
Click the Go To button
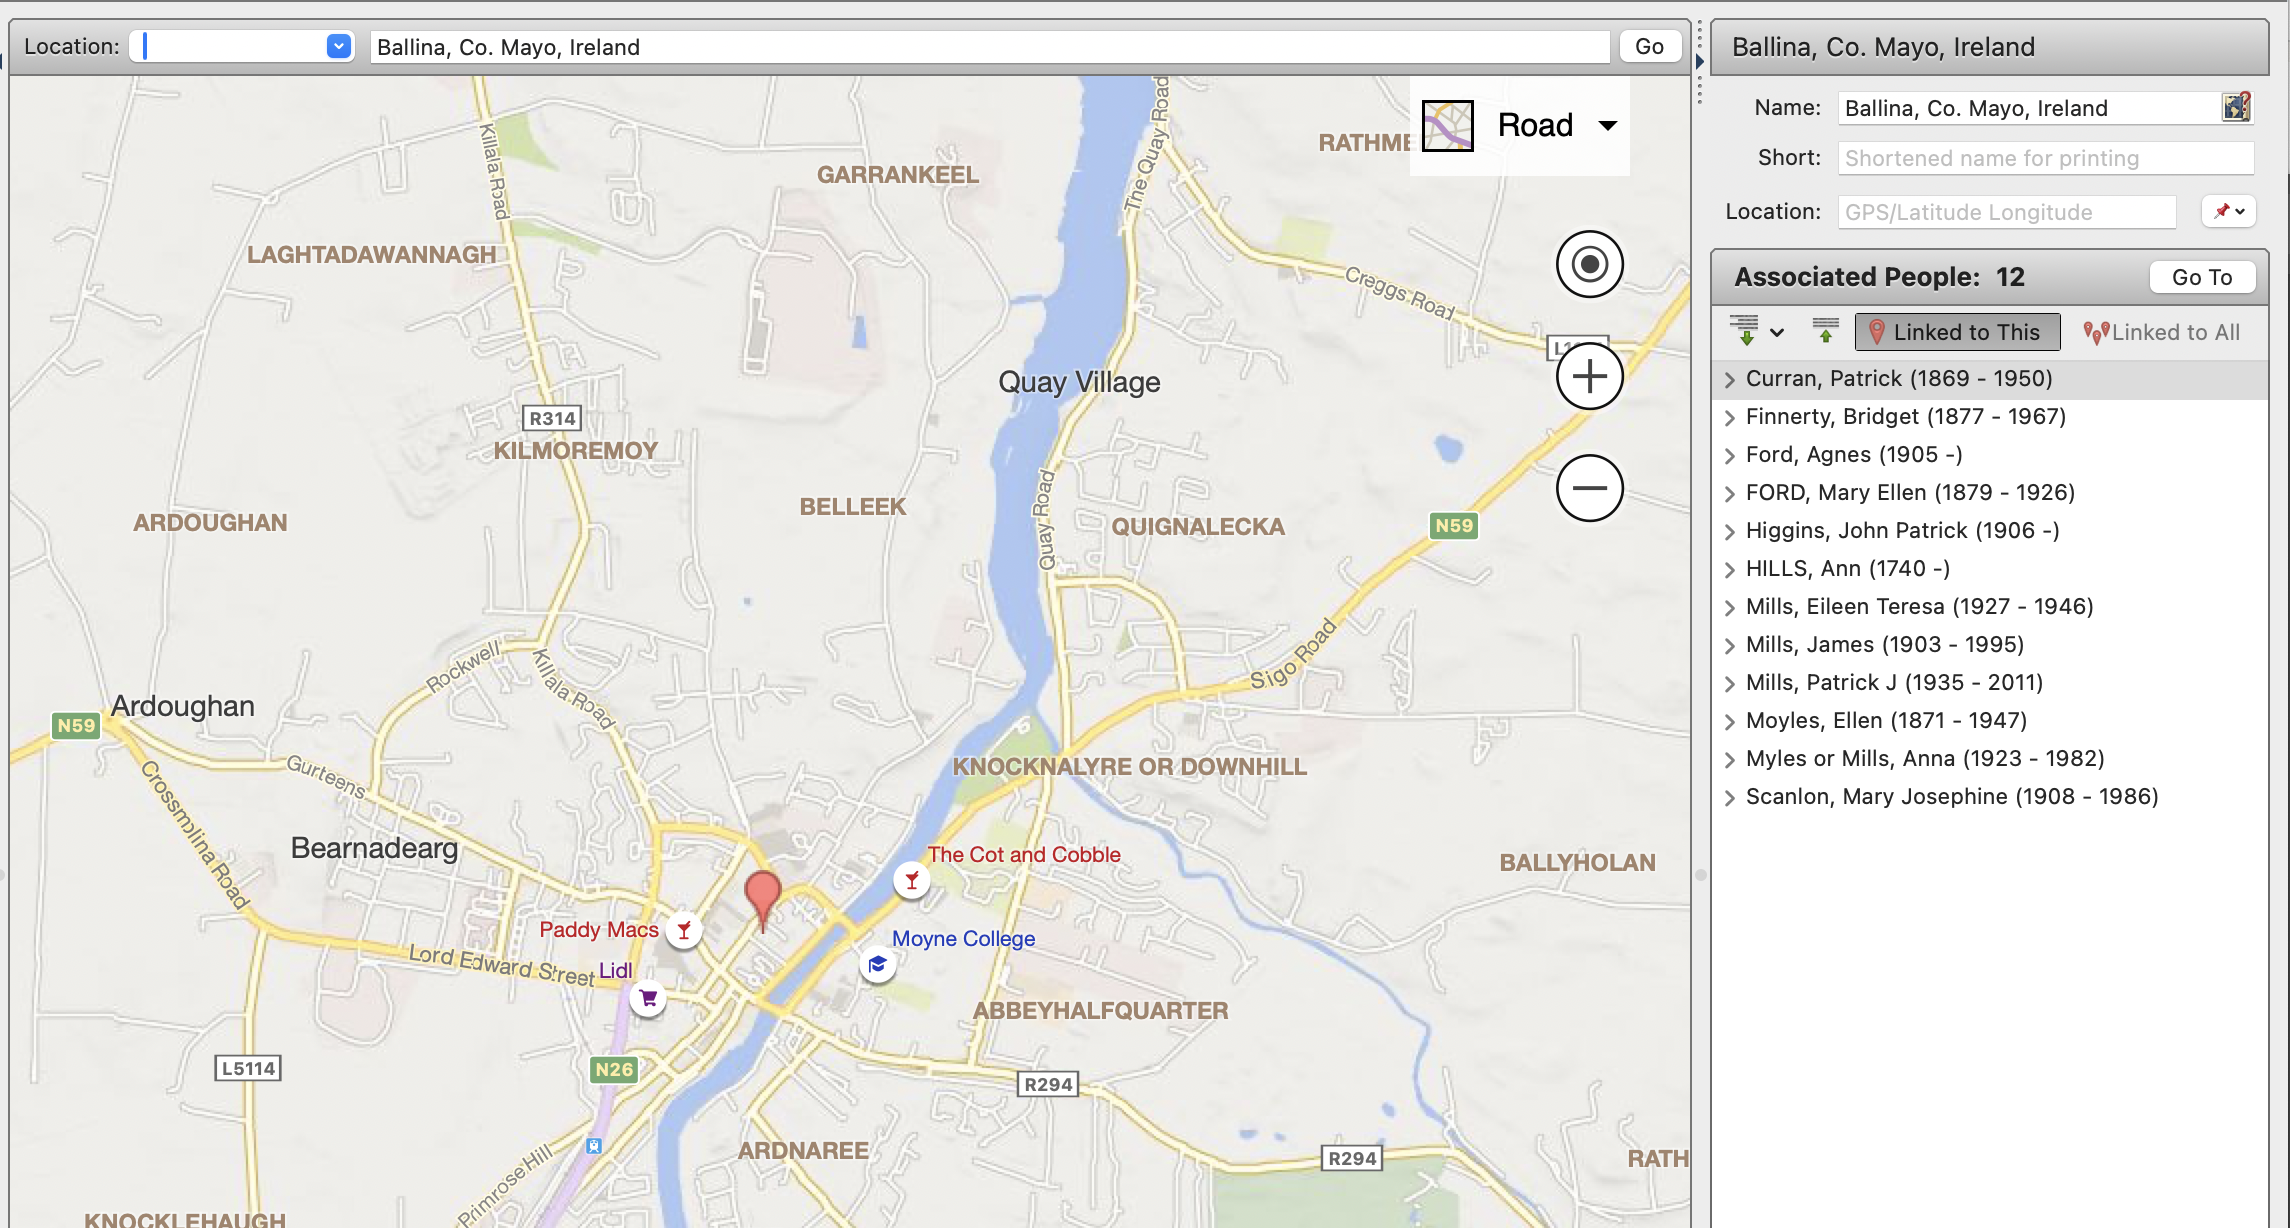click(2201, 277)
